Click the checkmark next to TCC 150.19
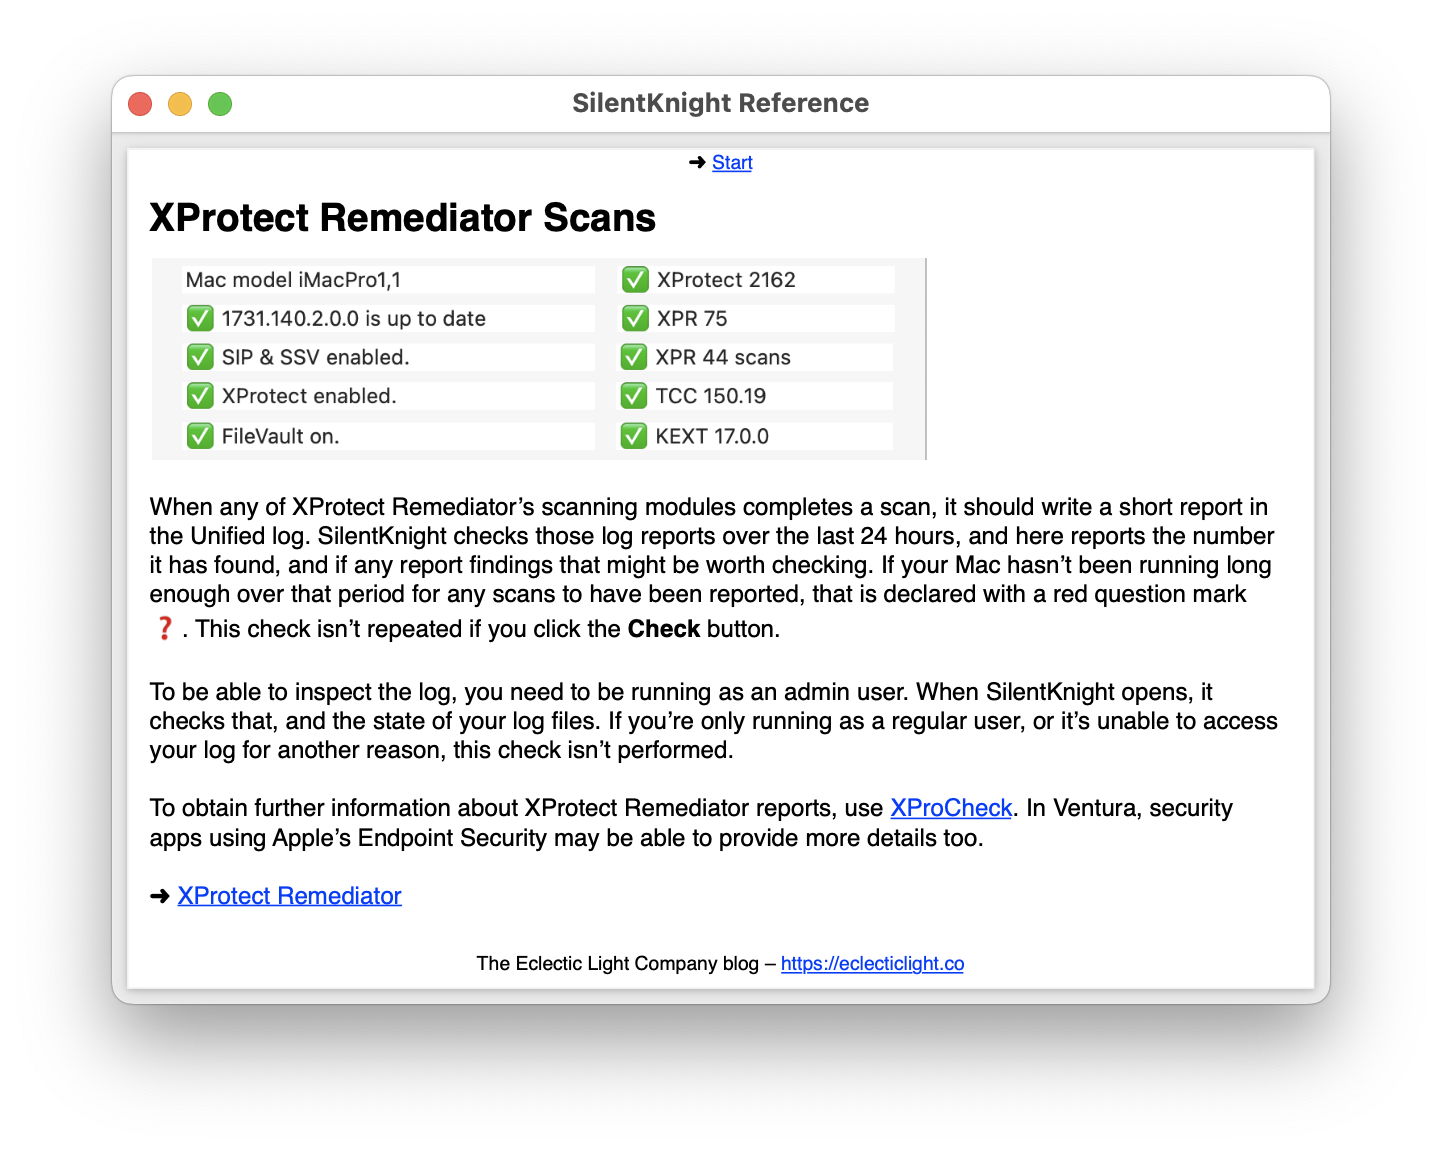Screen dimensions: 1442x1152 pyautogui.click(x=634, y=396)
